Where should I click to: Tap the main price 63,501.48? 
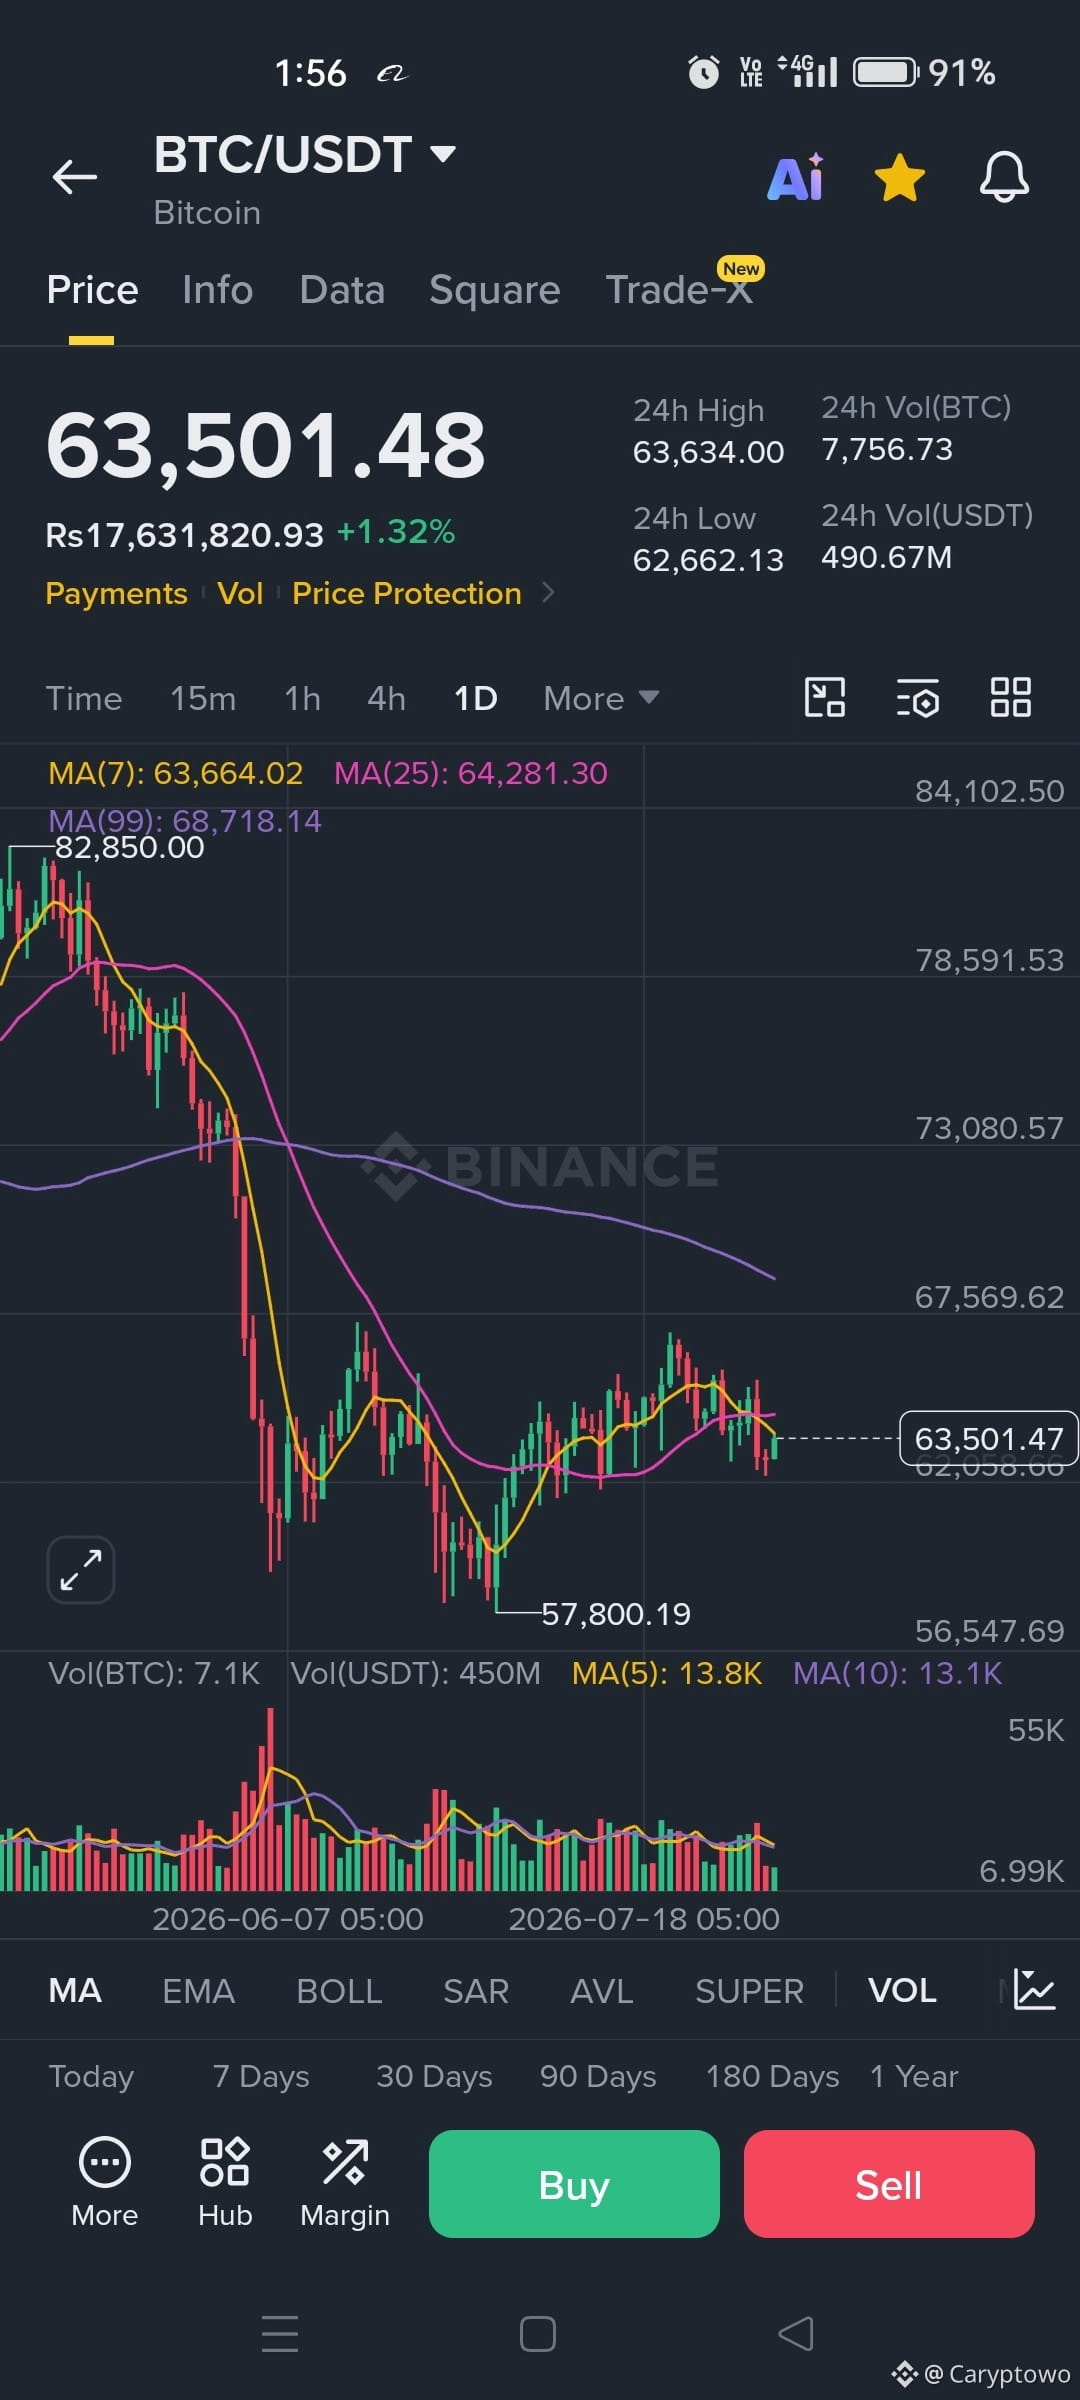click(x=266, y=446)
